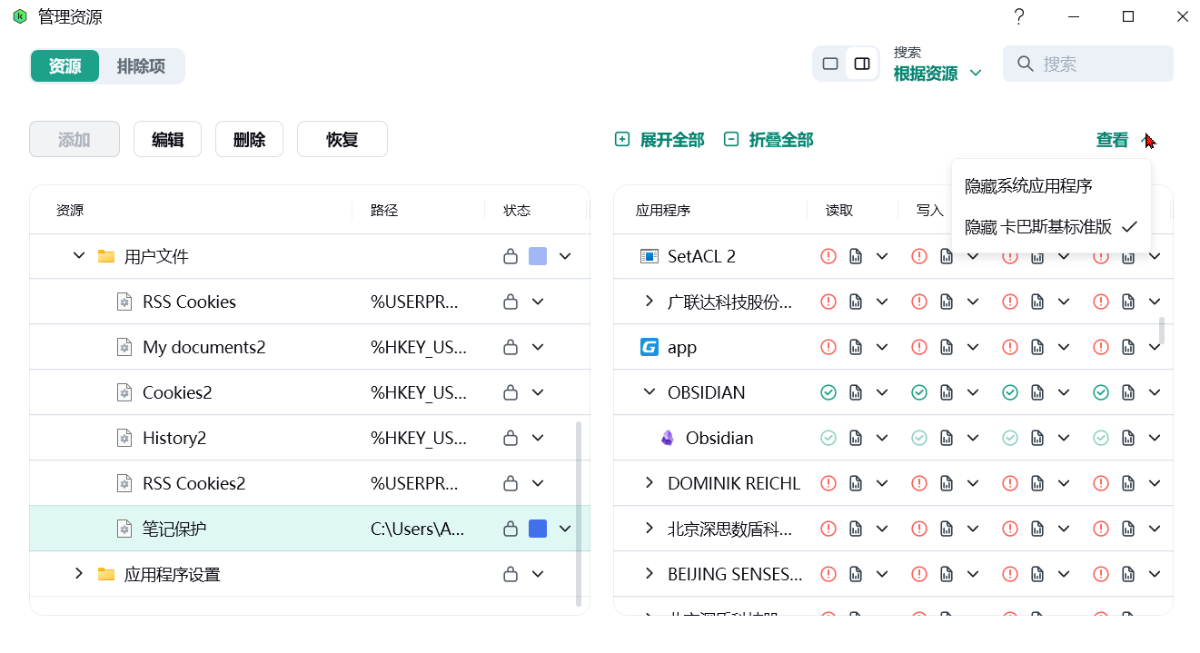Switch to single-pane view layout
This screenshot has width=1200, height=653.
tap(830, 64)
